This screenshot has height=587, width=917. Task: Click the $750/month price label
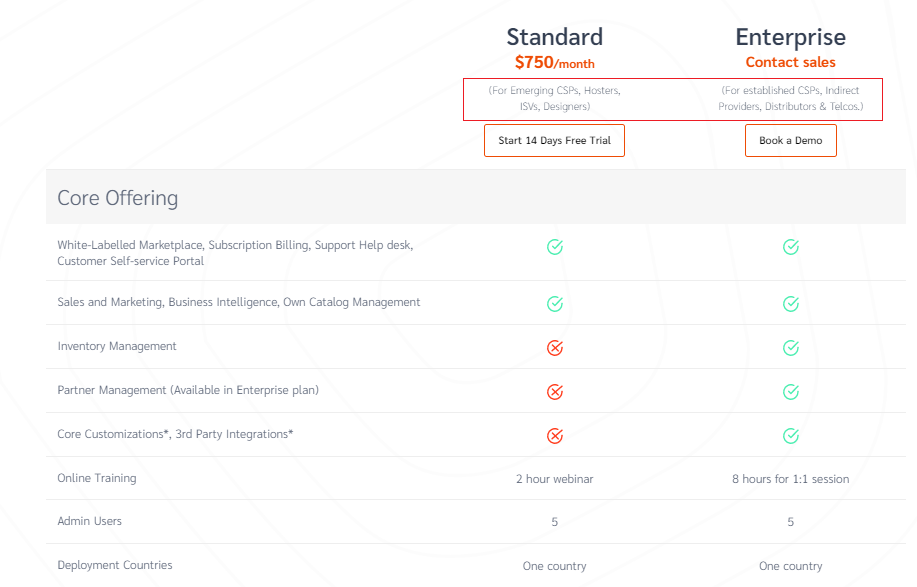pos(554,63)
